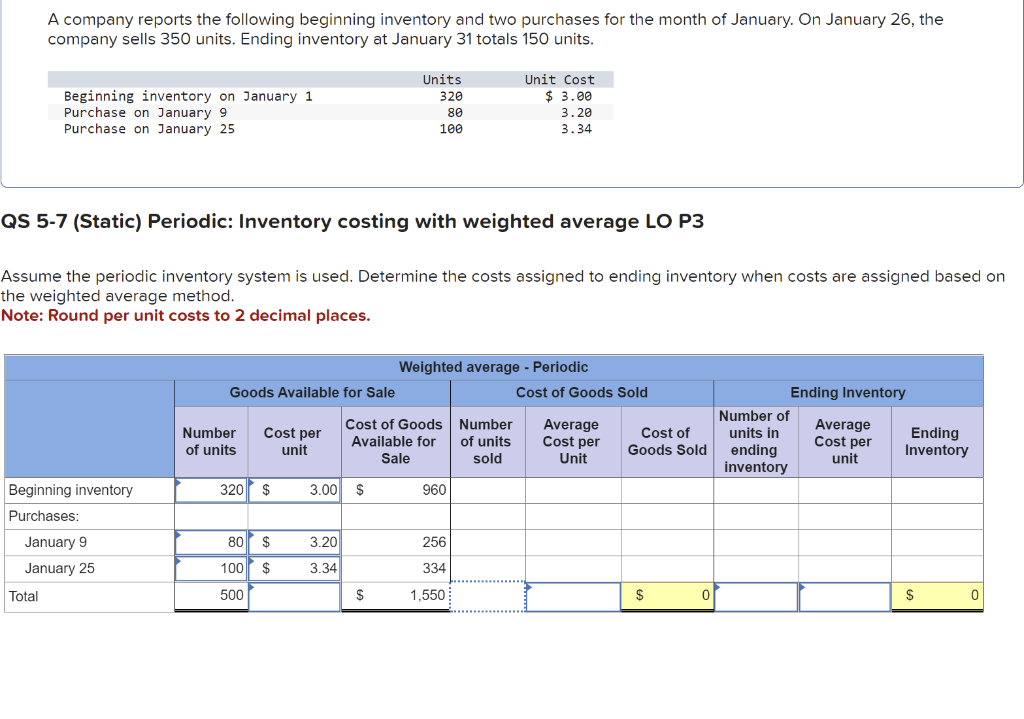Click the January 25 row label
This screenshot has height=719, width=1024.
pyautogui.click(x=59, y=568)
